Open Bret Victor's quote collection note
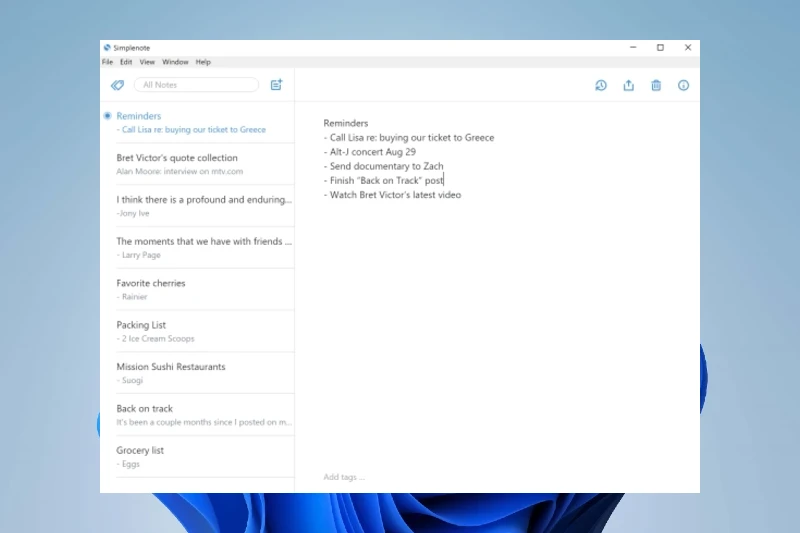Screen dimensions: 800x533 [x=198, y=164]
